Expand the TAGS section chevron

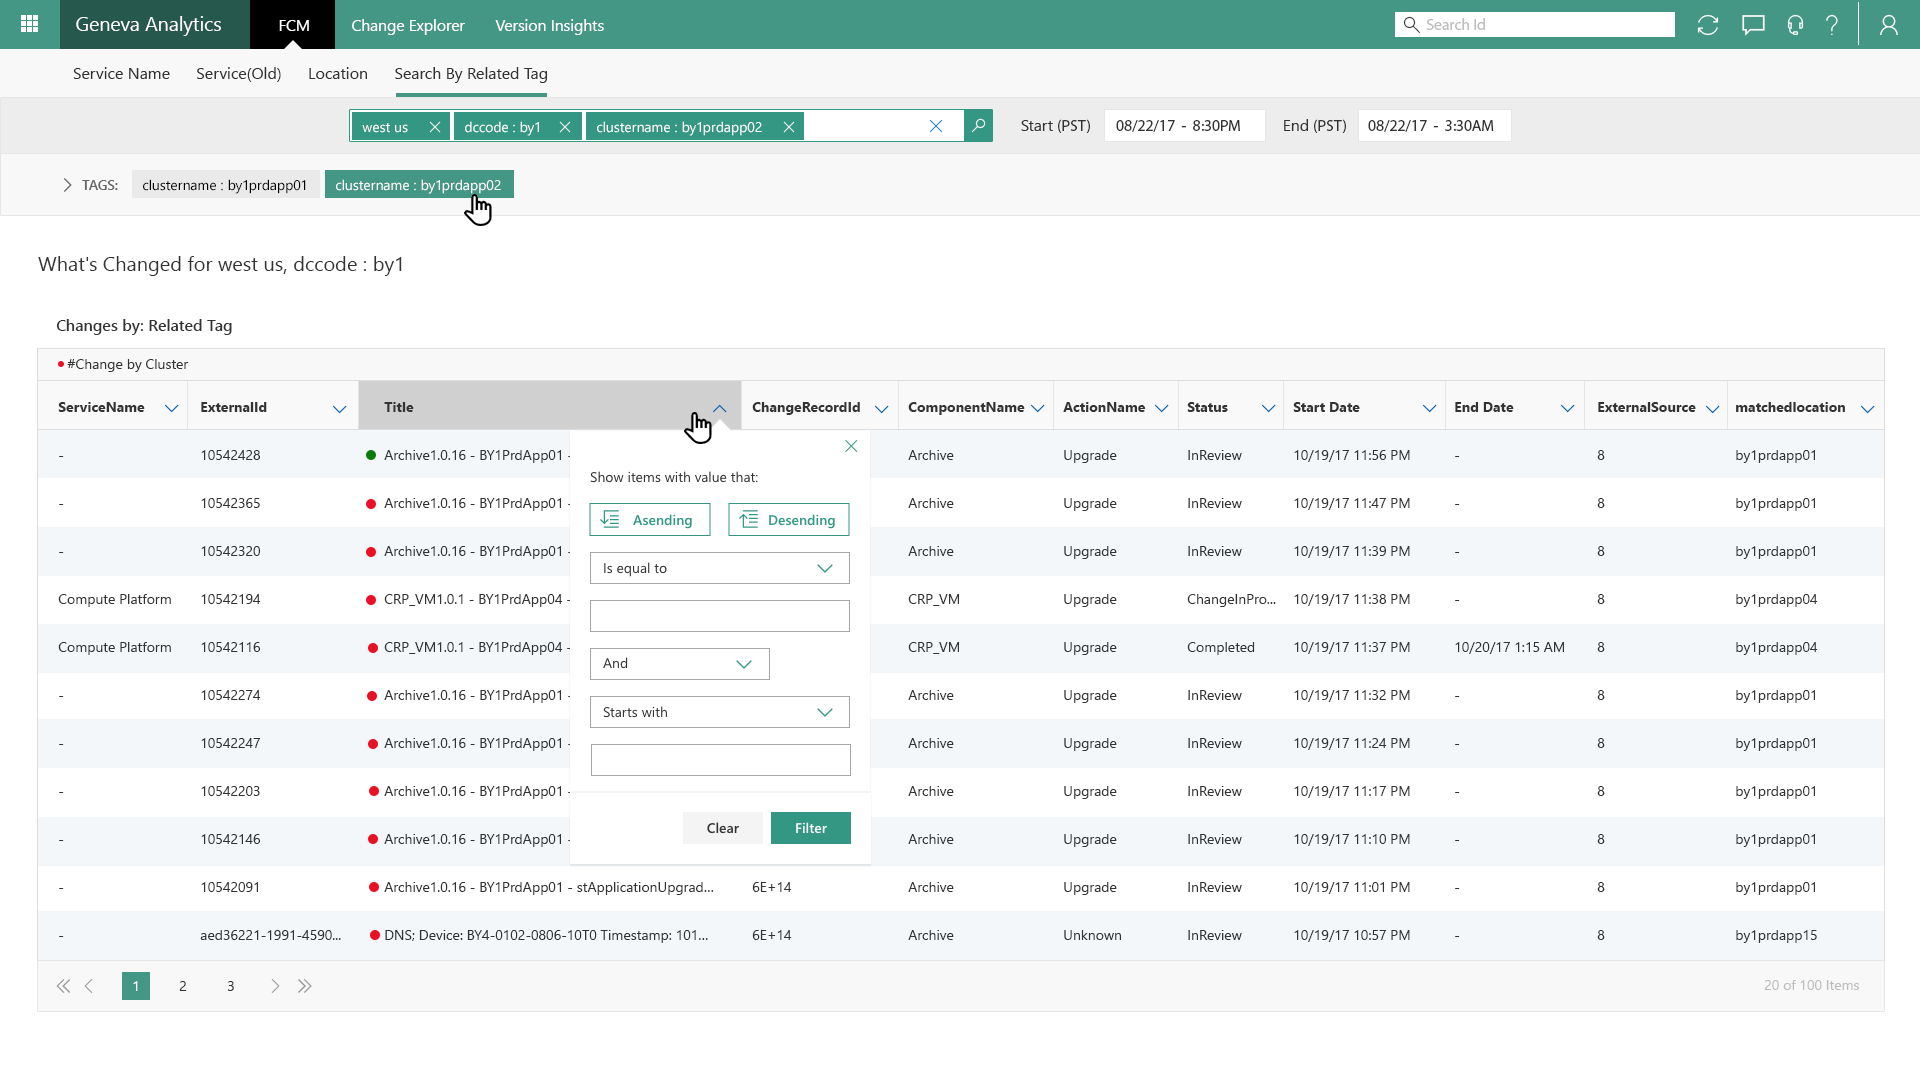pos(67,185)
